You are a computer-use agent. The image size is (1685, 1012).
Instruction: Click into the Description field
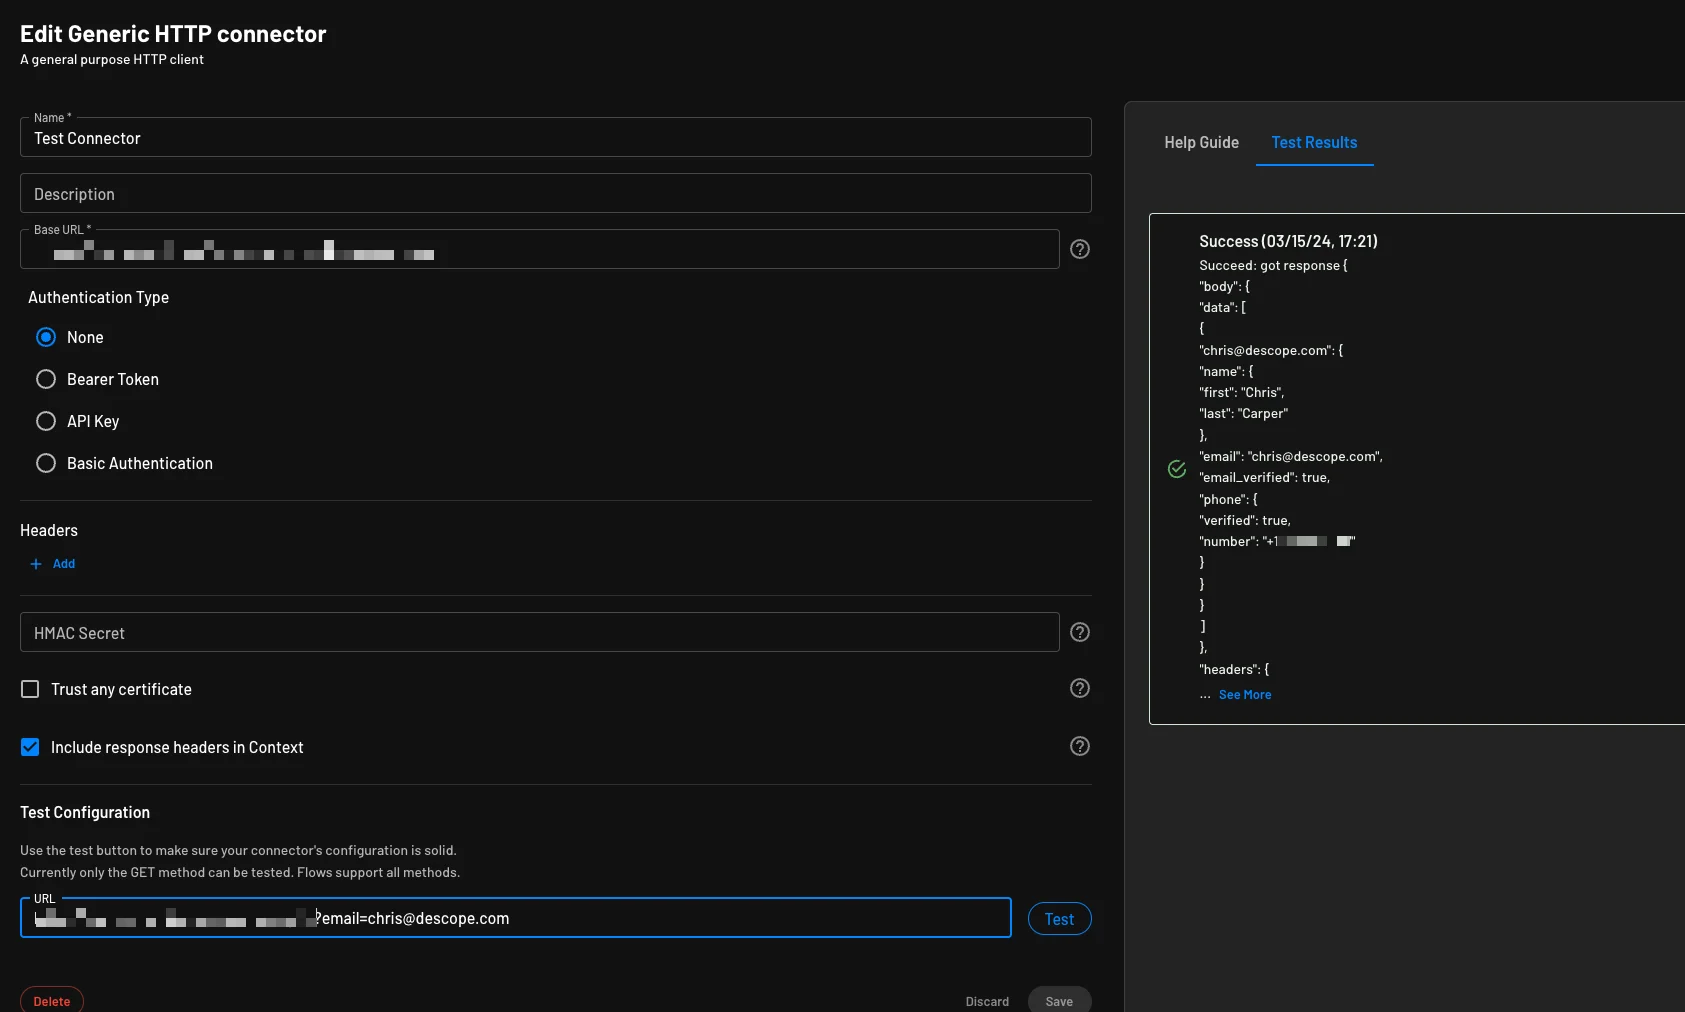[x=555, y=194]
